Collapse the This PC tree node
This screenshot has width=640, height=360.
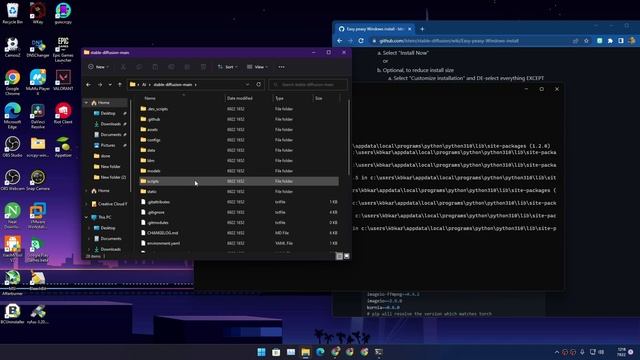[86, 218]
